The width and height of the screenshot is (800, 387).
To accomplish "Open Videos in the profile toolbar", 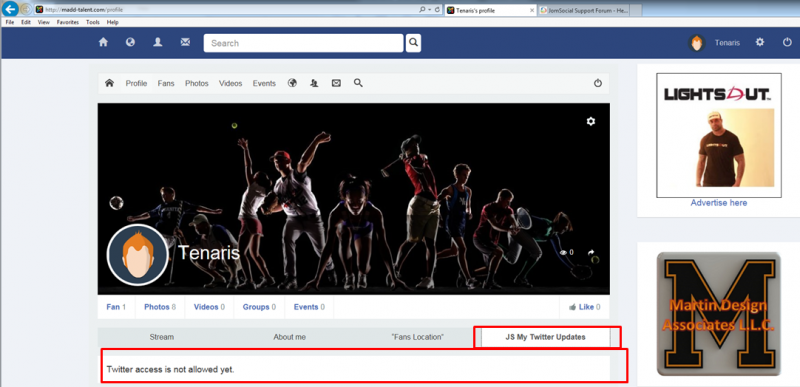I will (231, 83).
